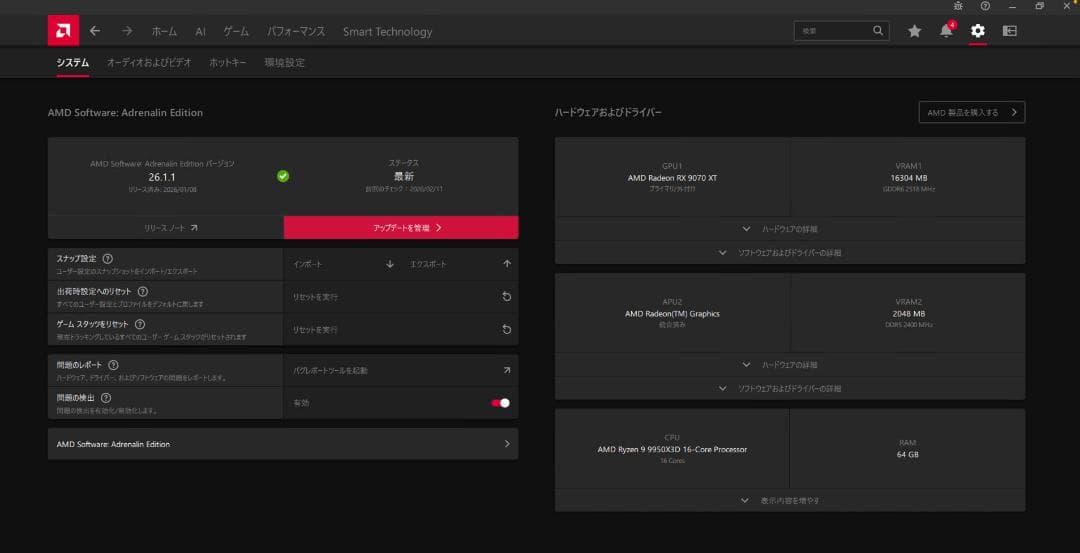The image size is (1080, 553).
Task: Click the AMD logo home icon
Action: (63, 30)
